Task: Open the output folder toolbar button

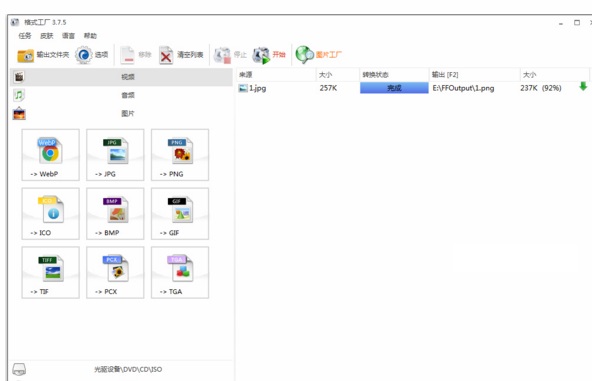Action: coord(43,55)
